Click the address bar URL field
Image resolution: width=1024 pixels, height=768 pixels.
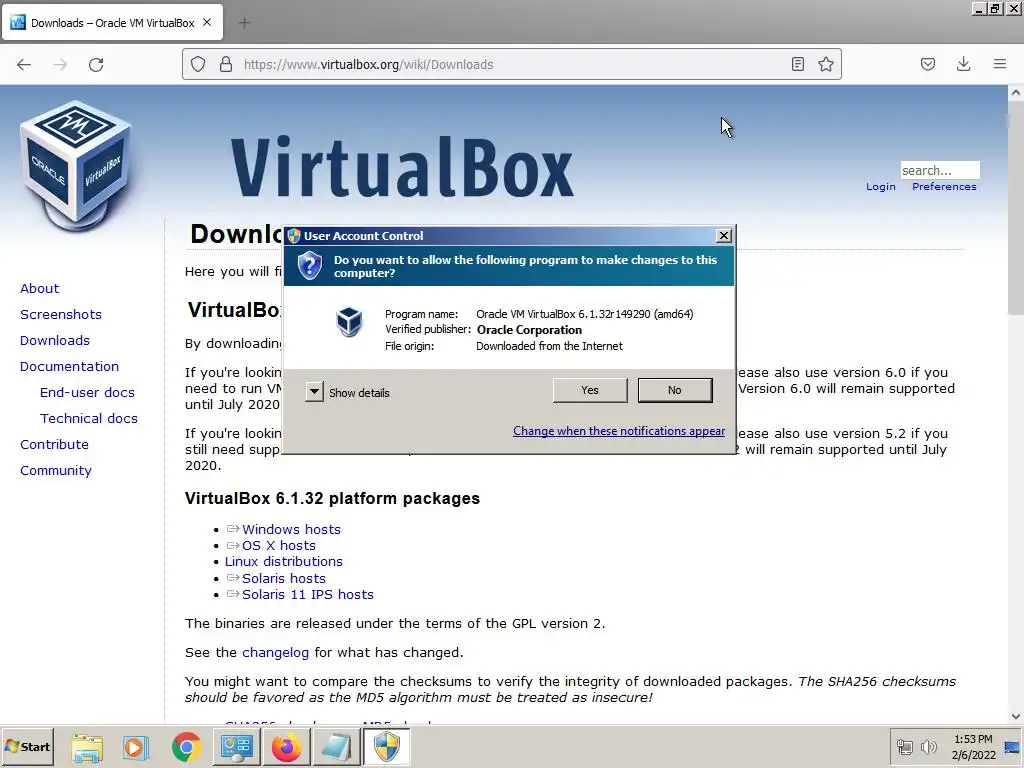[513, 64]
